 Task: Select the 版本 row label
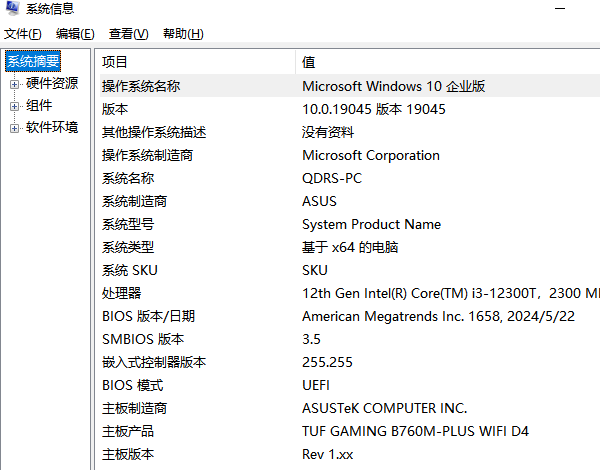point(115,109)
